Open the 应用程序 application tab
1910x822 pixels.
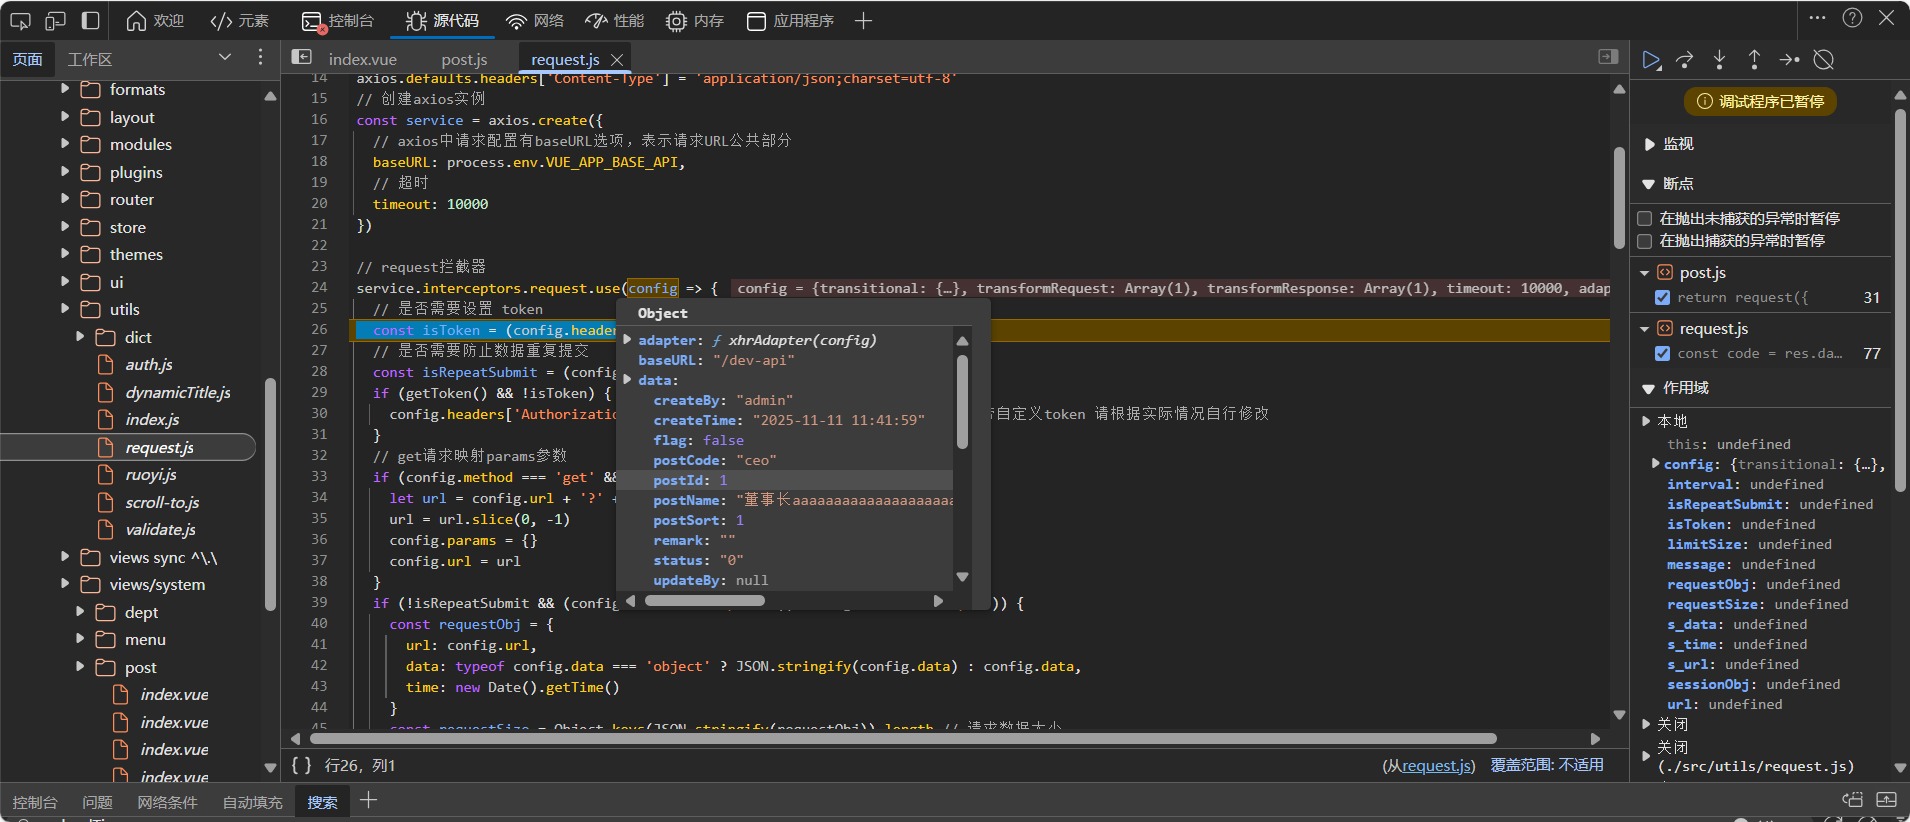coord(790,20)
